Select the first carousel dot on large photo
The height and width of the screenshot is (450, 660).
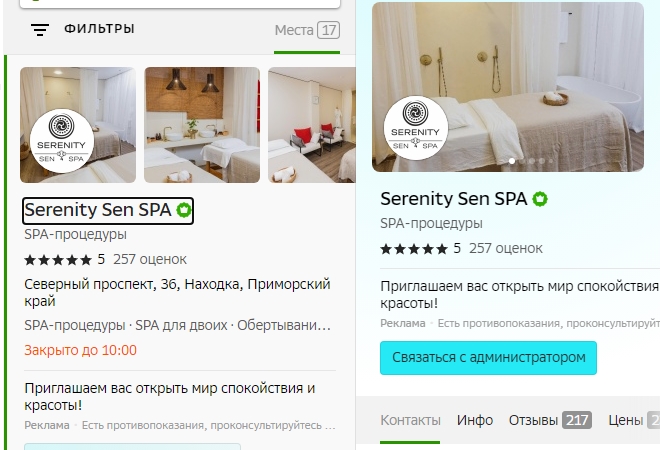pyautogui.click(x=512, y=161)
